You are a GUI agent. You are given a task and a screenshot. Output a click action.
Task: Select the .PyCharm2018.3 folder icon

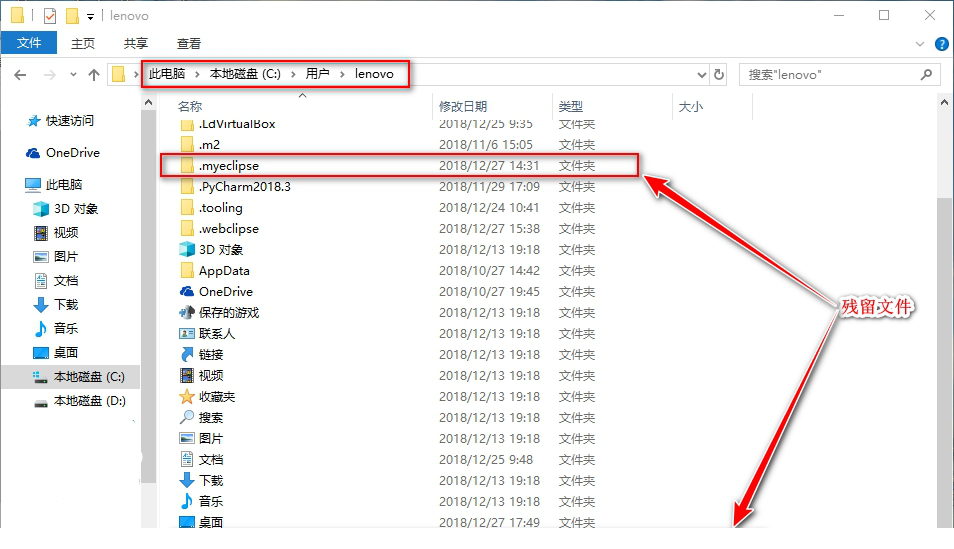pyautogui.click(x=187, y=186)
